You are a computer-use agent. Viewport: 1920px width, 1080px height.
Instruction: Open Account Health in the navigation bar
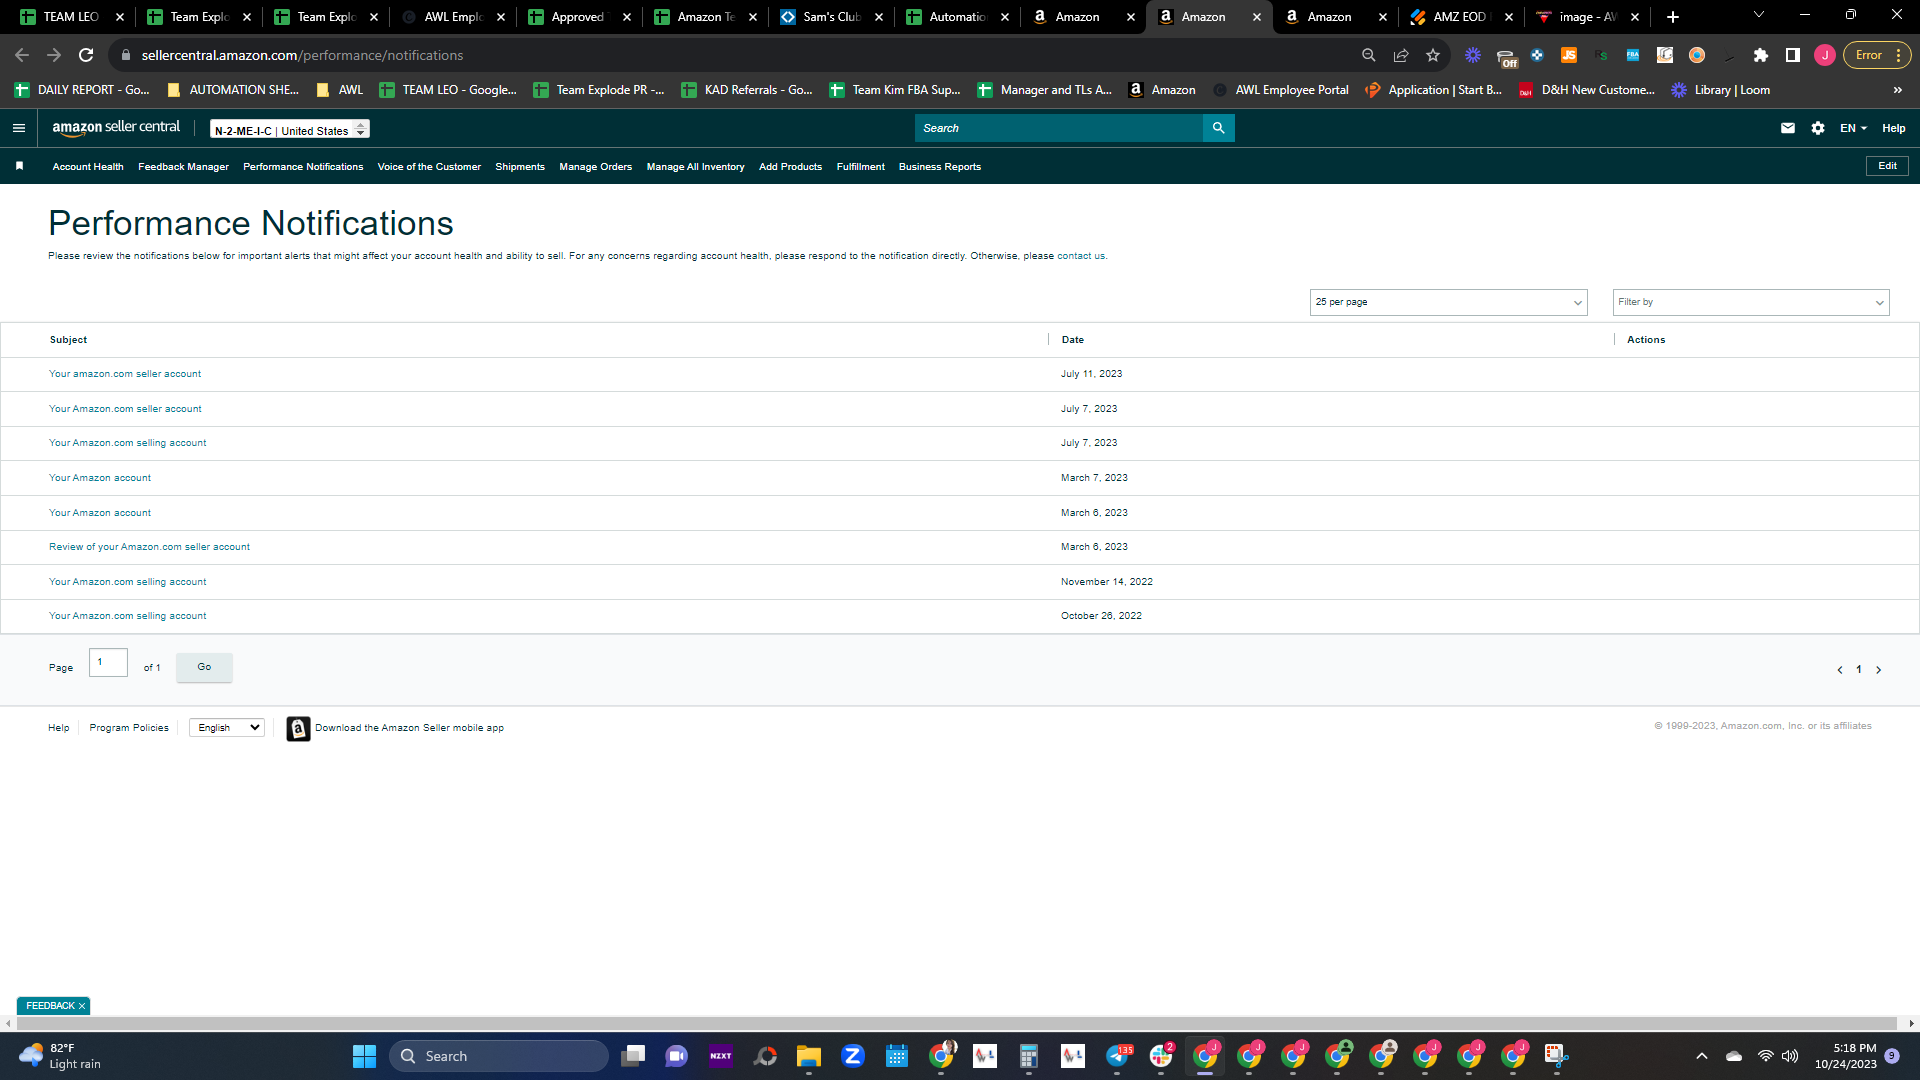(88, 167)
